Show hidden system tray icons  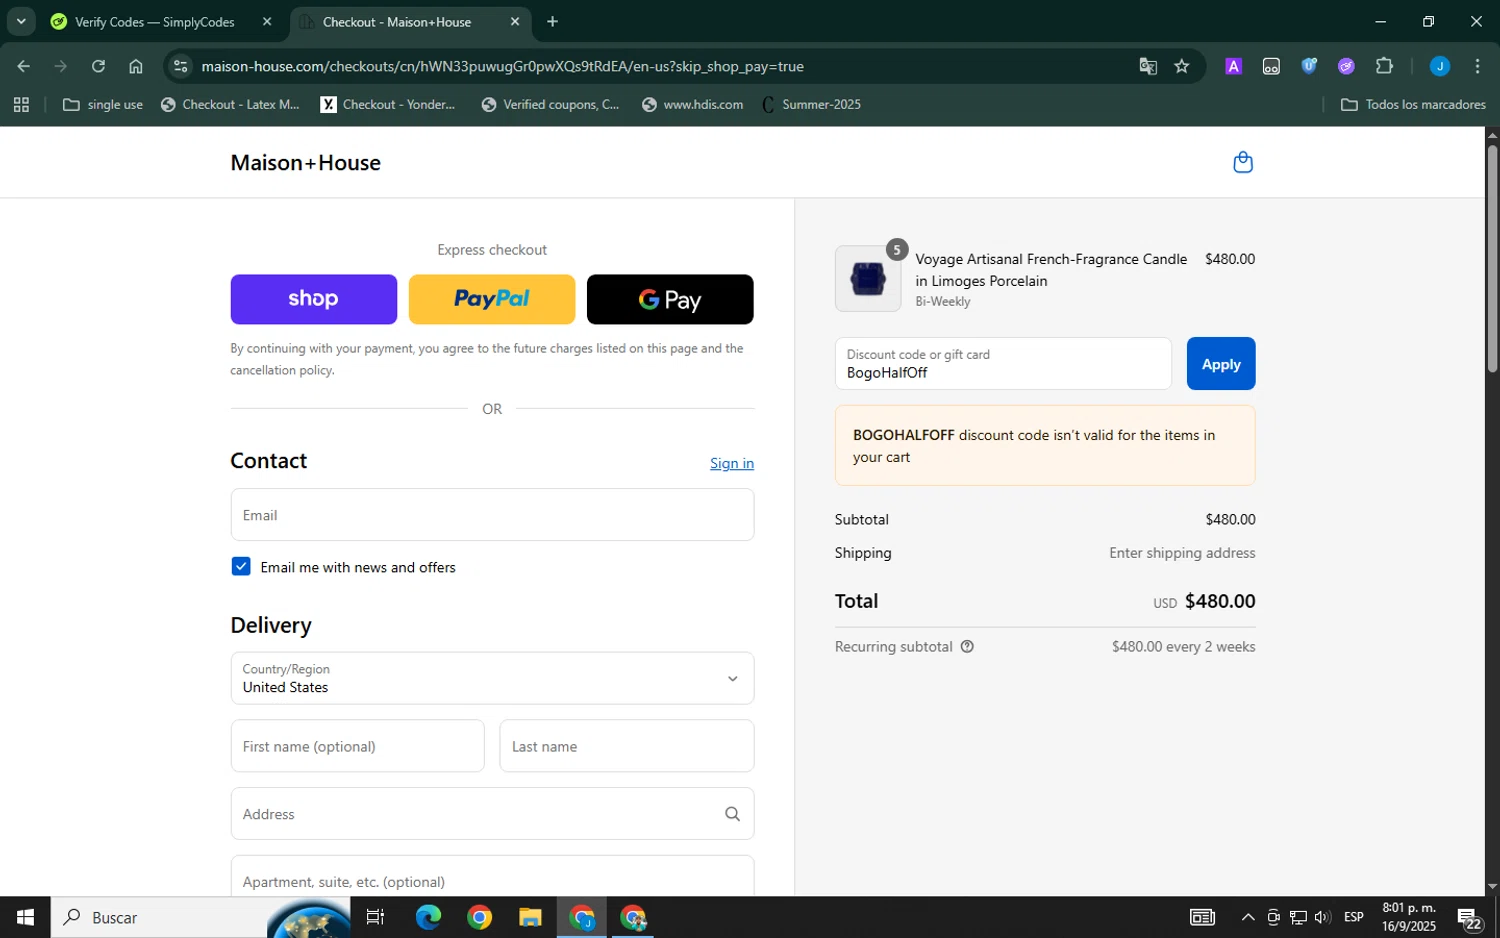pos(1248,918)
